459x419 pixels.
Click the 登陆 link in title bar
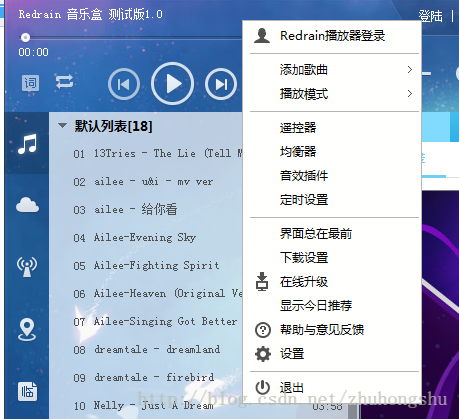click(x=431, y=16)
